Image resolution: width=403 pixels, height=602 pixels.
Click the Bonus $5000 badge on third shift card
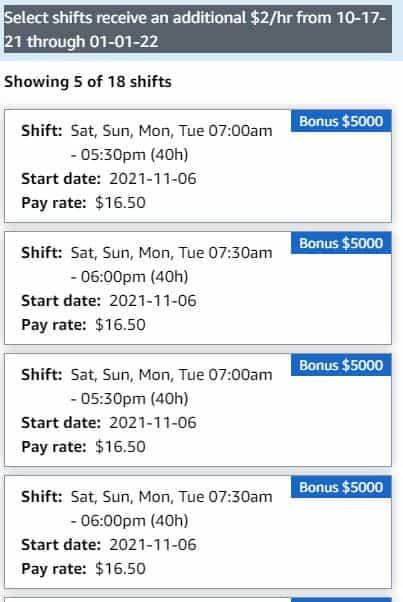click(341, 365)
